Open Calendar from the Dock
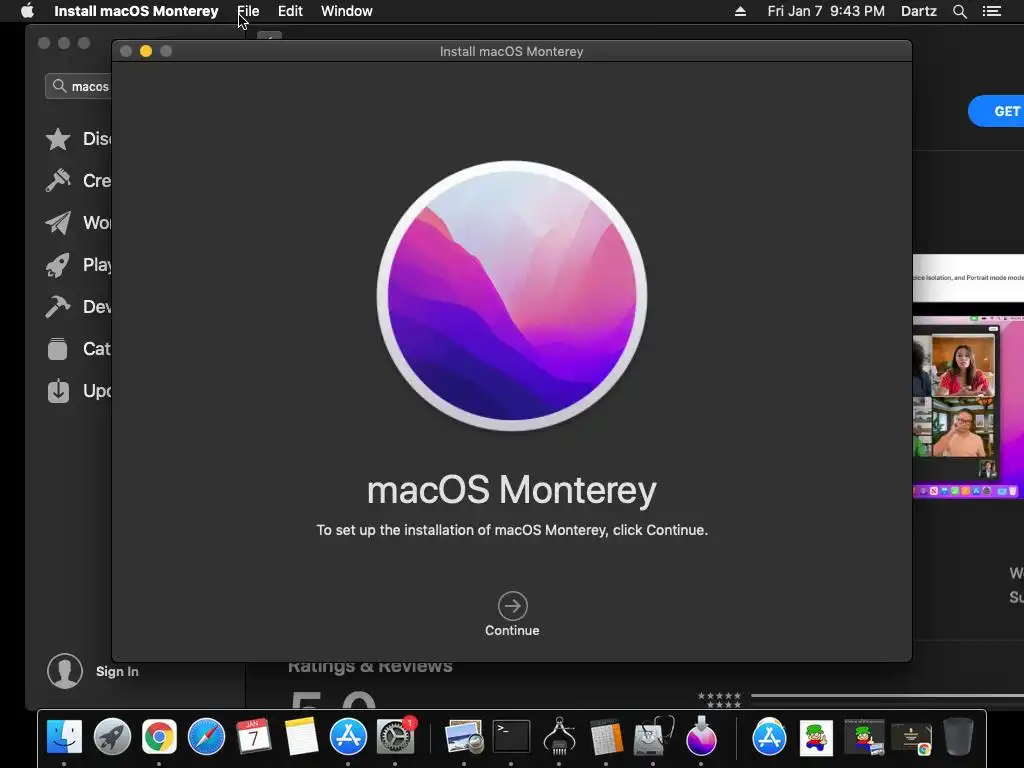The width and height of the screenshot is (1024, 768). (253, 737)
